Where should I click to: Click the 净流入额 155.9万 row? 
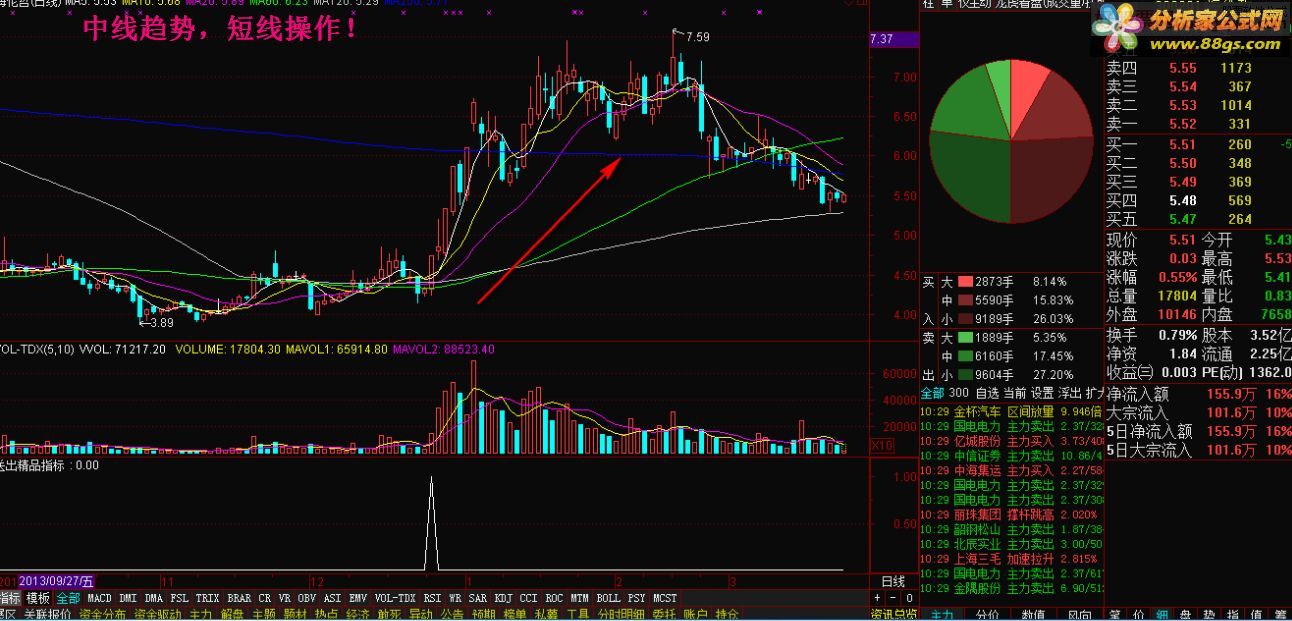(1198, 395)
